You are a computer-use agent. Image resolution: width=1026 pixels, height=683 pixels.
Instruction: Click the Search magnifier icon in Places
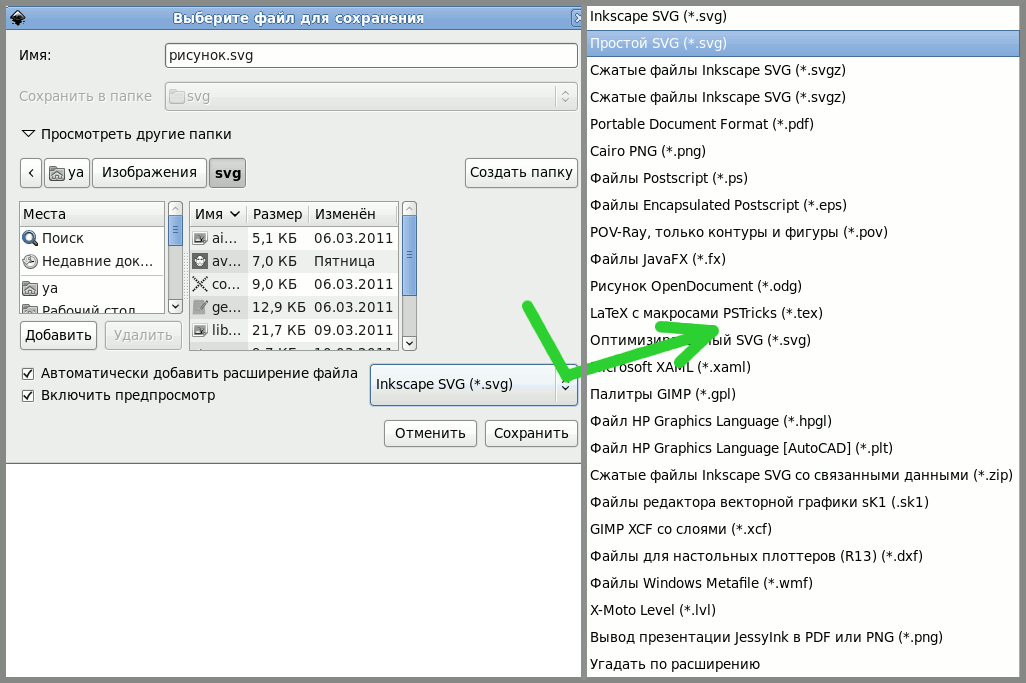pyautogui.click(x=30, y=238)
